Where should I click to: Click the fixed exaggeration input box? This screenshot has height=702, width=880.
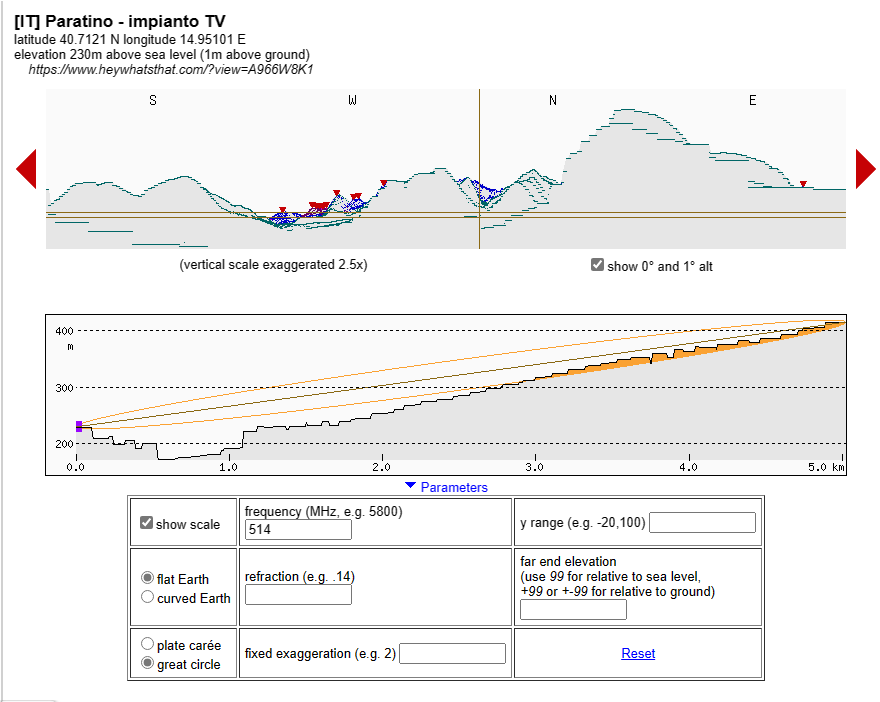(x=452, y=654)
